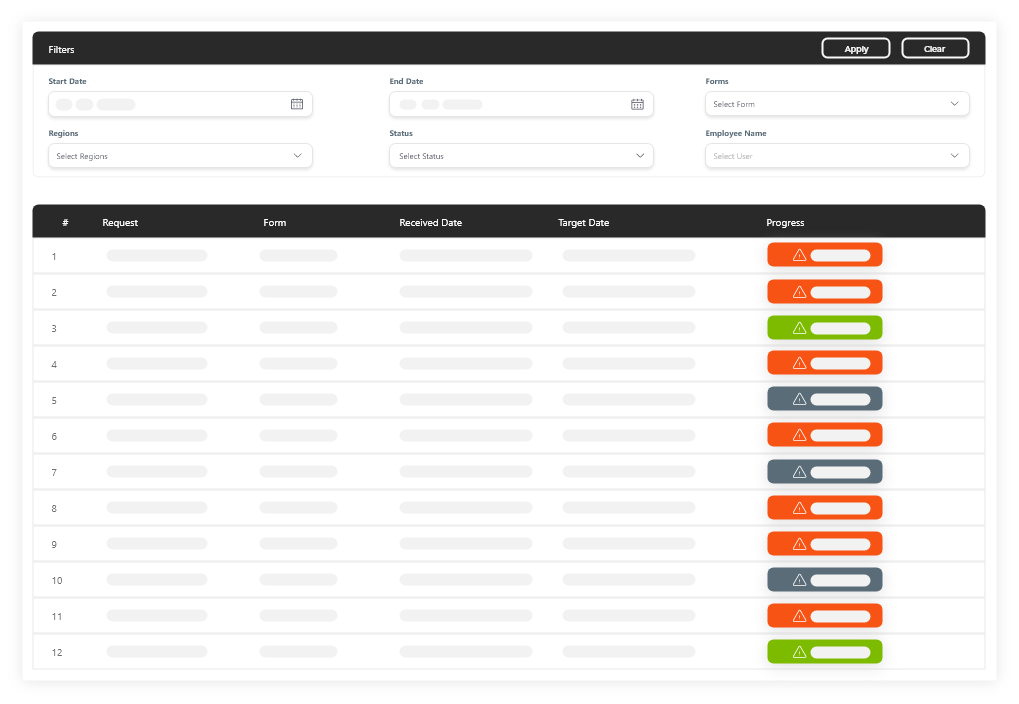Click the warning icon in row 3

(x=799, y=328)
